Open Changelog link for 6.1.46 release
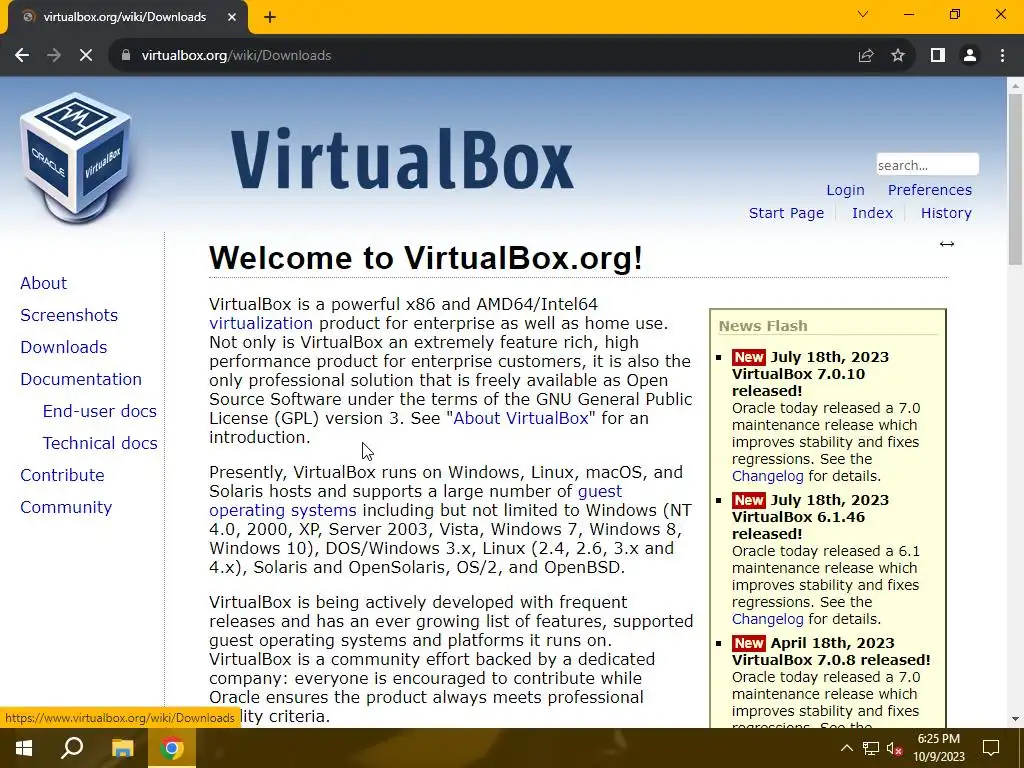Viewport: 1024px width, 768px height. pos(767,619)
